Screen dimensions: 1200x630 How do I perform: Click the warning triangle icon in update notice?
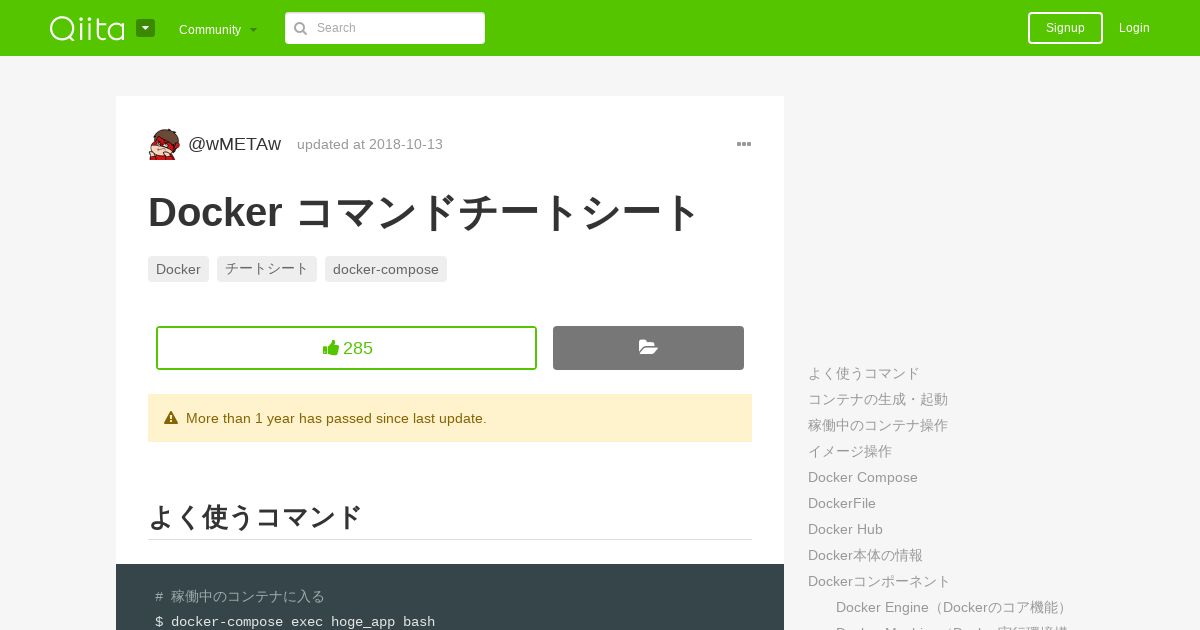(x=171, y=418)
